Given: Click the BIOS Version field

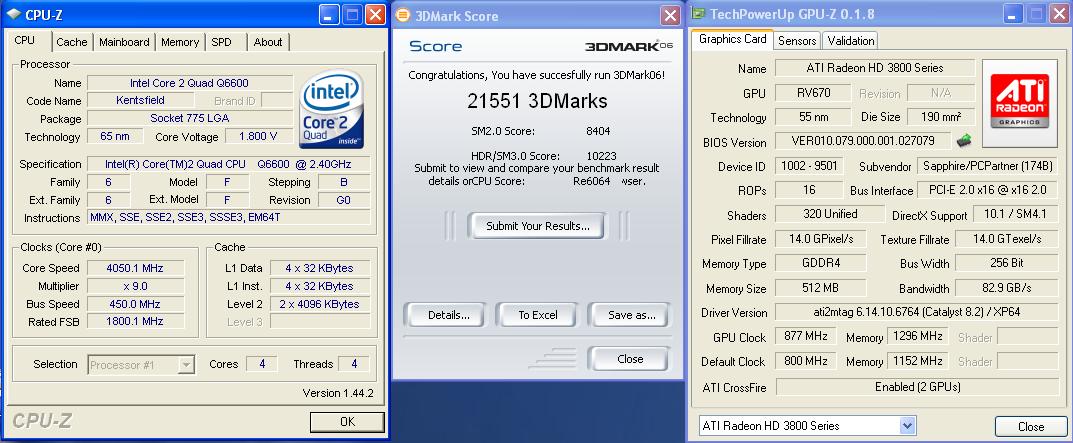Looking at the screenshot, I should [863, 142].
